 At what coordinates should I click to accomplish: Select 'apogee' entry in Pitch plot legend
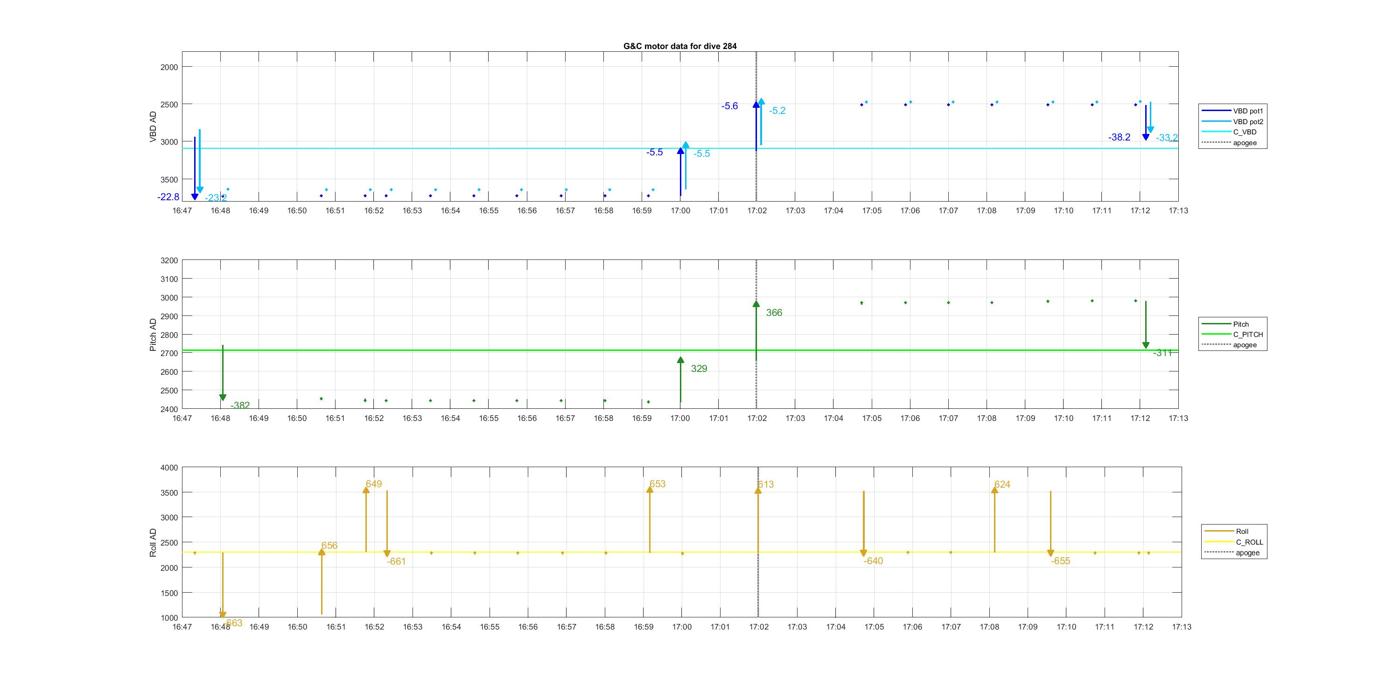pos(1232,345)
